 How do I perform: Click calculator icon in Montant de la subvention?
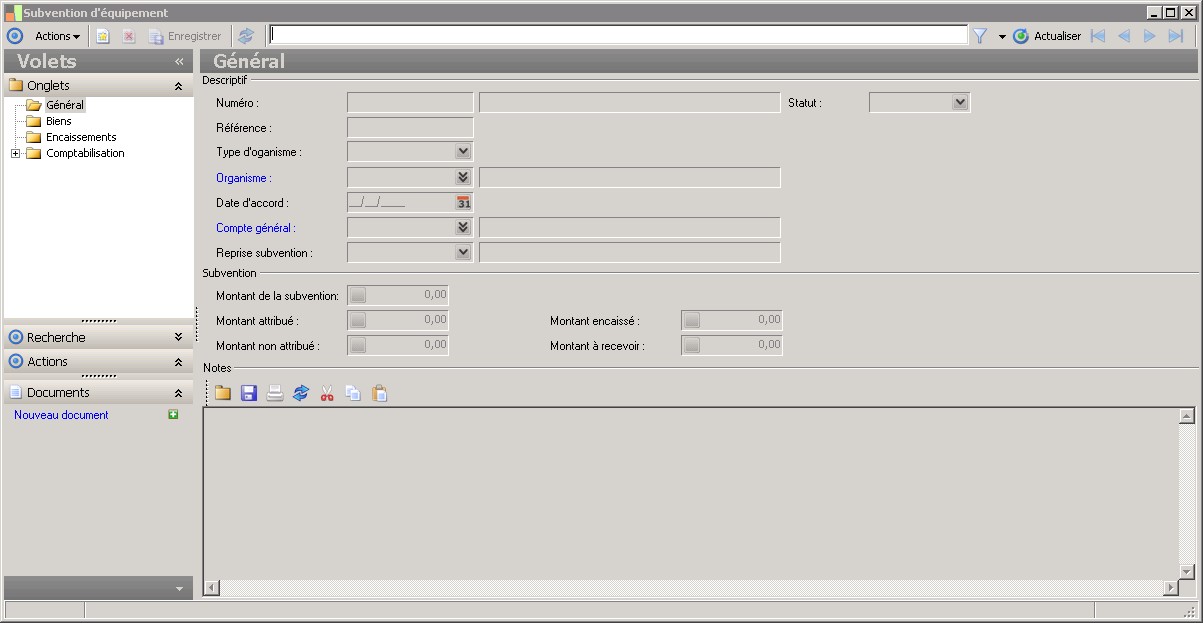[x=358, y=295]
